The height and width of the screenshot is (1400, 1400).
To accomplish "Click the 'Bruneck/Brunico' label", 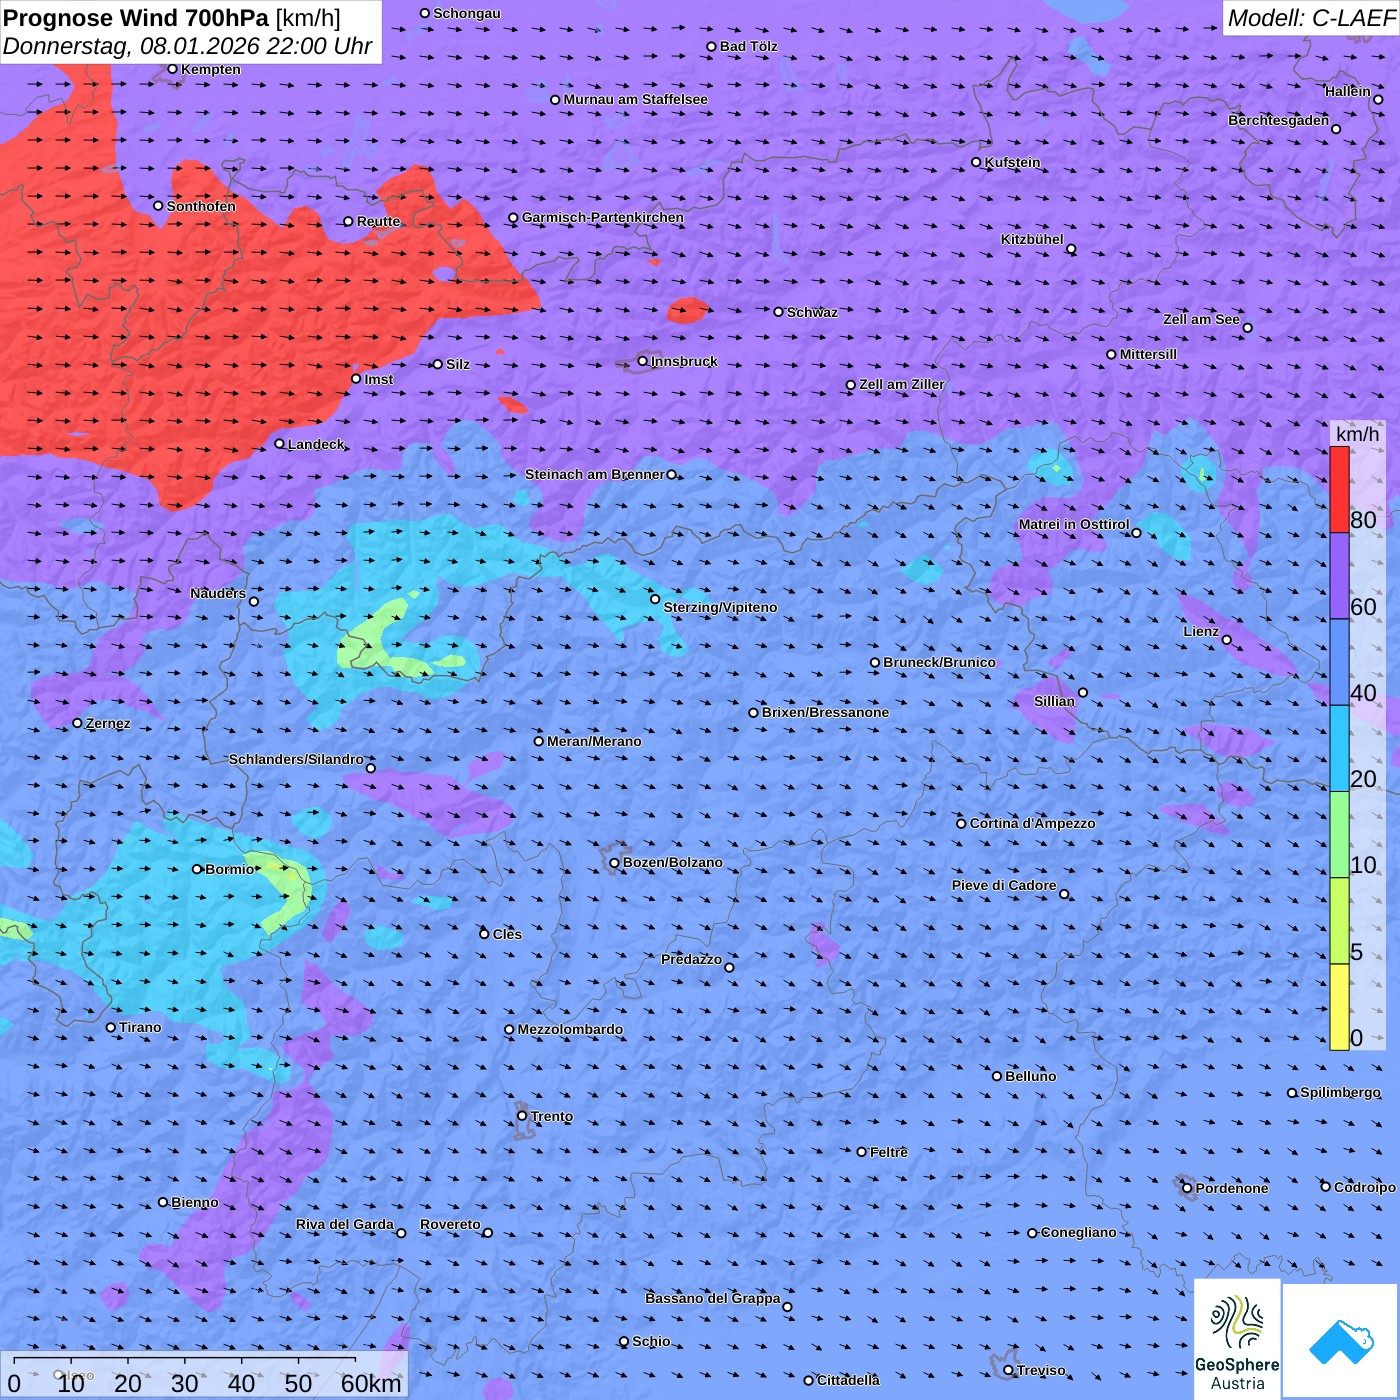I will (940, 662).
